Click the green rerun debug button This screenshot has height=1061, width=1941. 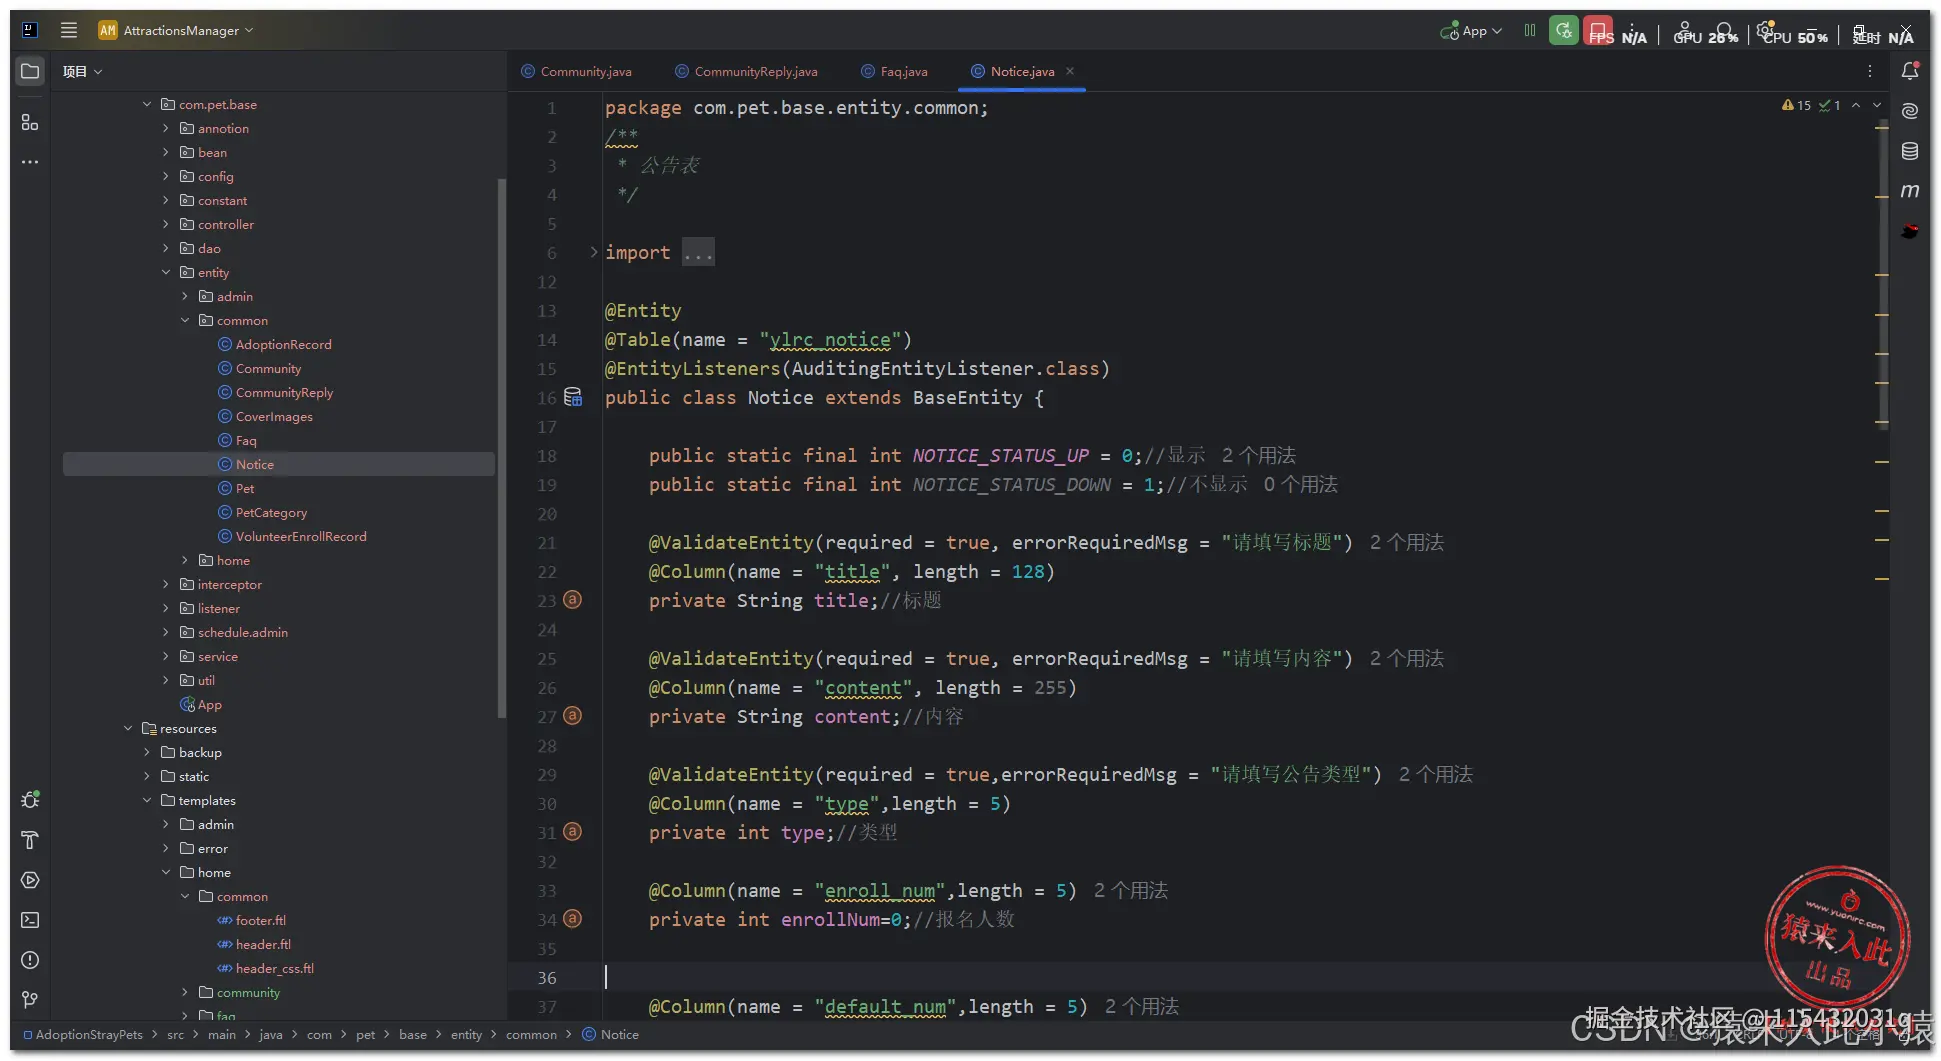[1564, 31]
